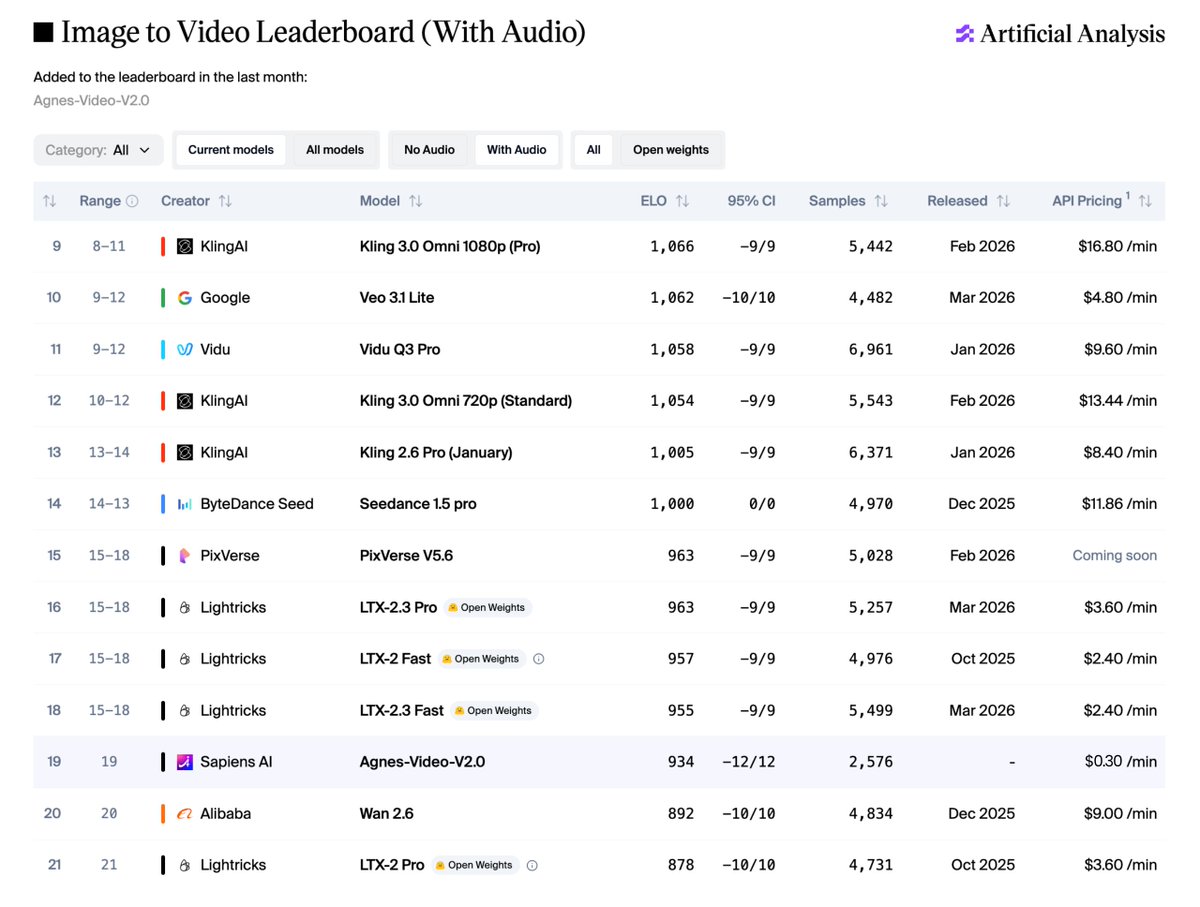Click the PixVerse V5.6 model name
This screenshot has height=907, width=1200.
coord(406,556)
